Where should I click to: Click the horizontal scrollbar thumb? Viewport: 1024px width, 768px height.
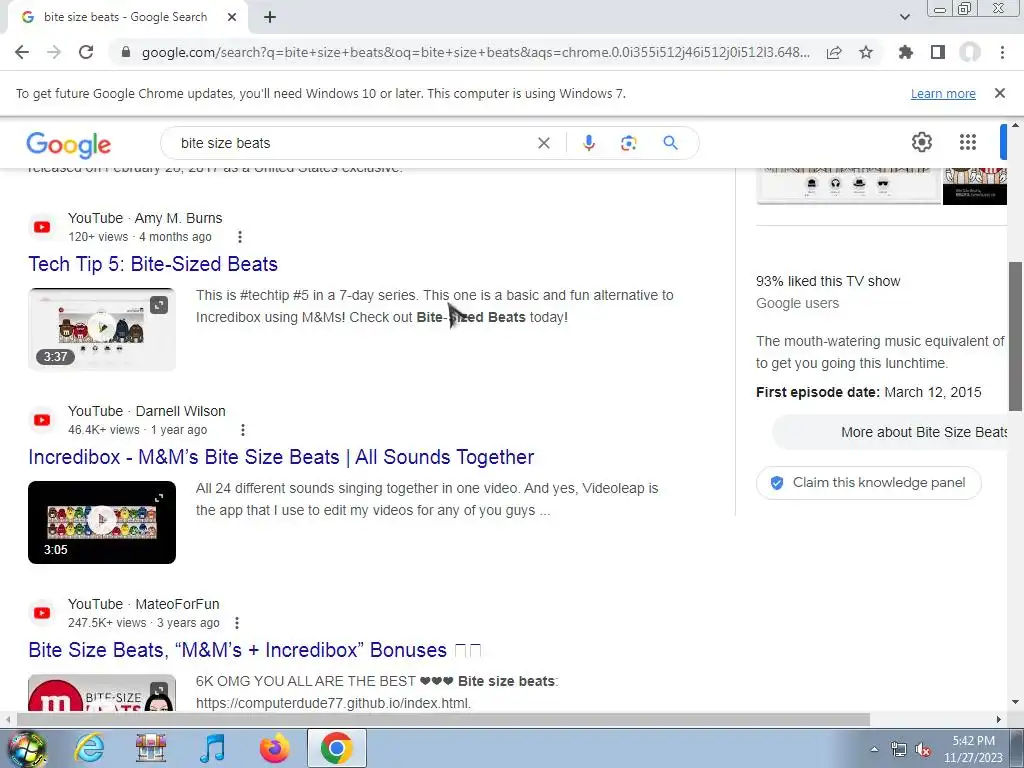point(443,719)
